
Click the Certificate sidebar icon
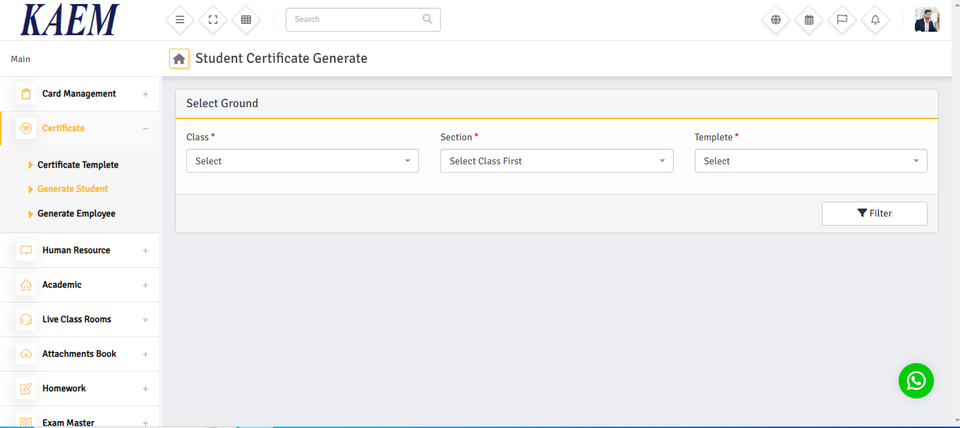pyautogui.click(x=26, y=129)
